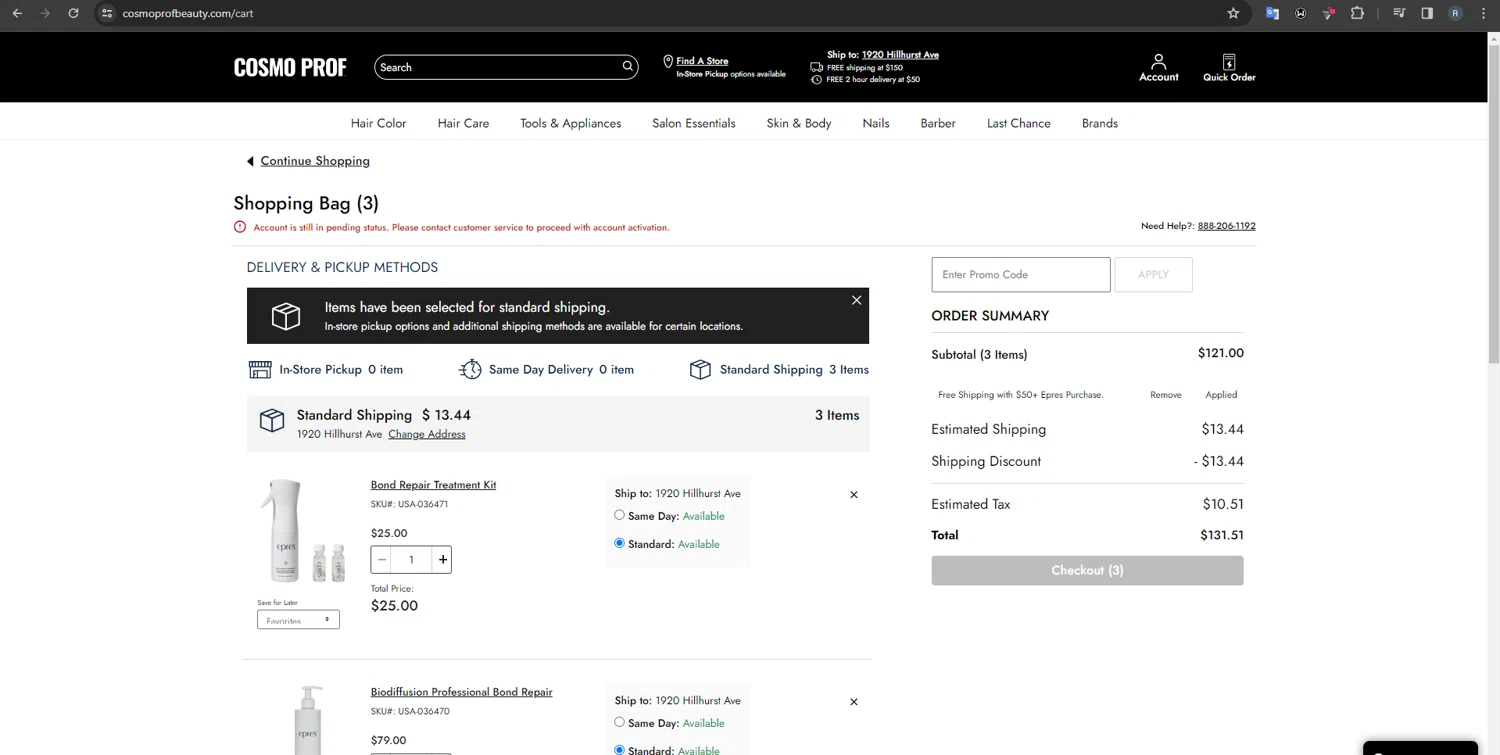1500x755 pixels.
Task: Click Same Day Delivery clock icon
Action: (x=470, y=369)
